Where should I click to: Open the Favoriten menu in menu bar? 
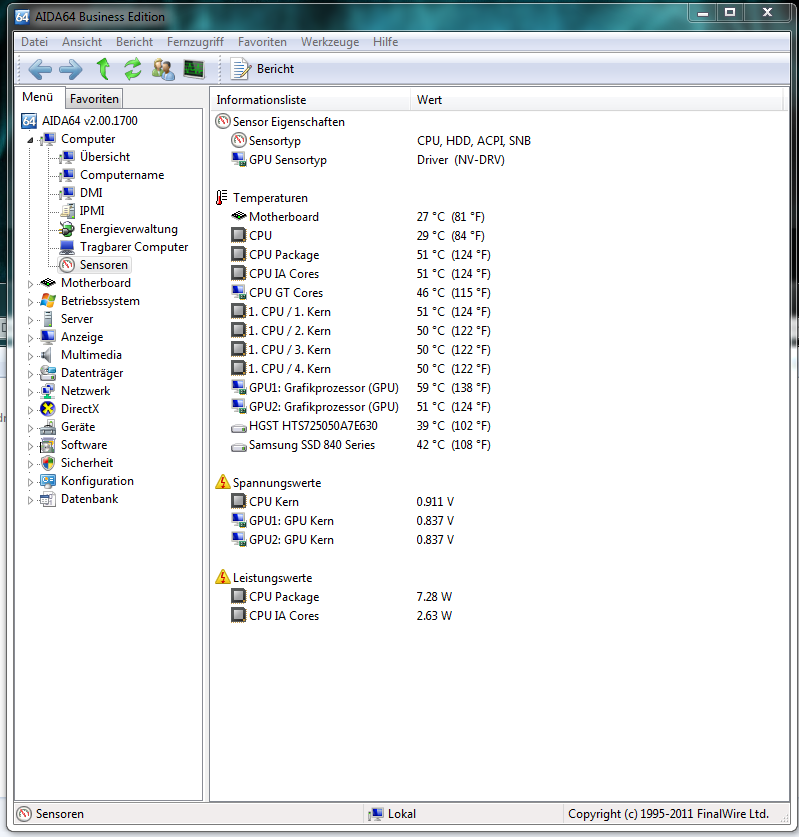[x=262, y=42]
